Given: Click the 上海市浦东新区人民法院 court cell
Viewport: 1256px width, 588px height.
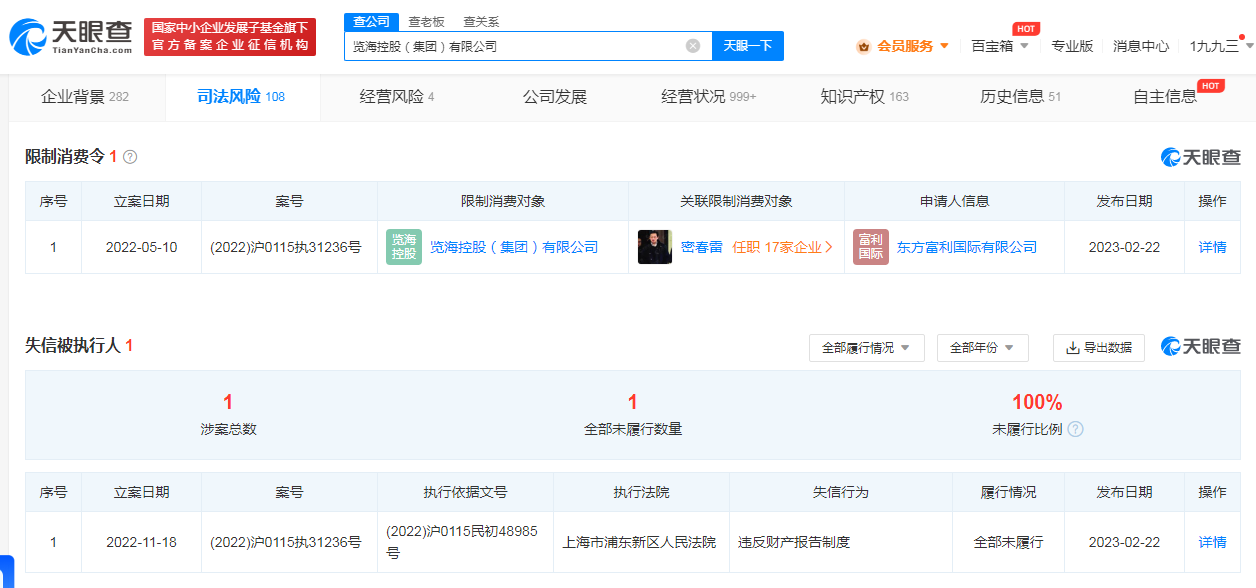Looking at the screenshot, I should (x=640, y=542).
